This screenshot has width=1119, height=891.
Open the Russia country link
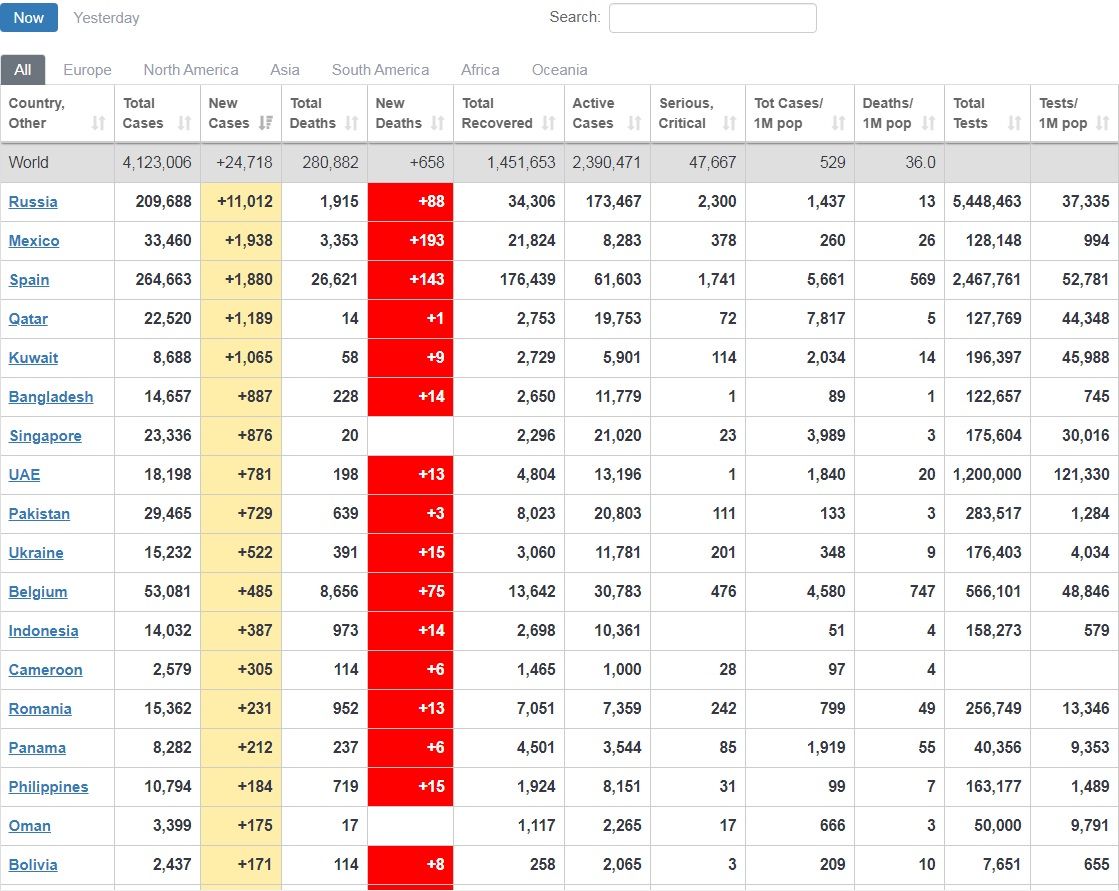click(x=33, y=202)
